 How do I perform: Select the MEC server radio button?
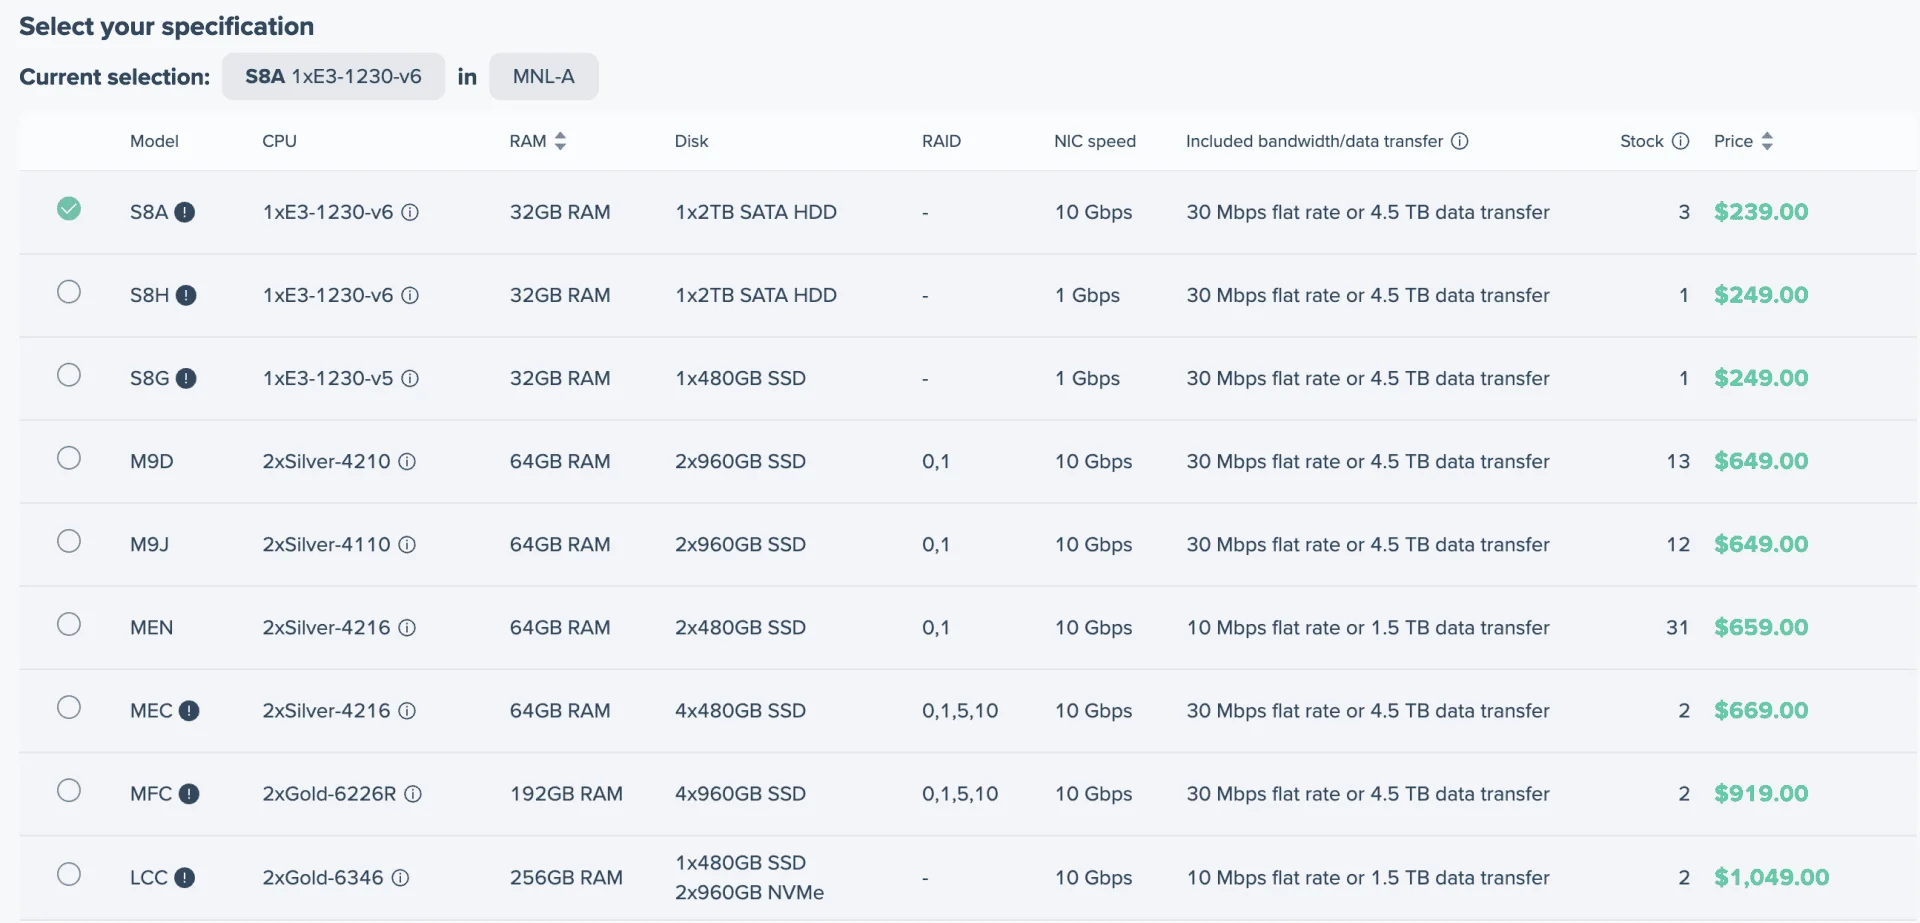click(69, 707)
